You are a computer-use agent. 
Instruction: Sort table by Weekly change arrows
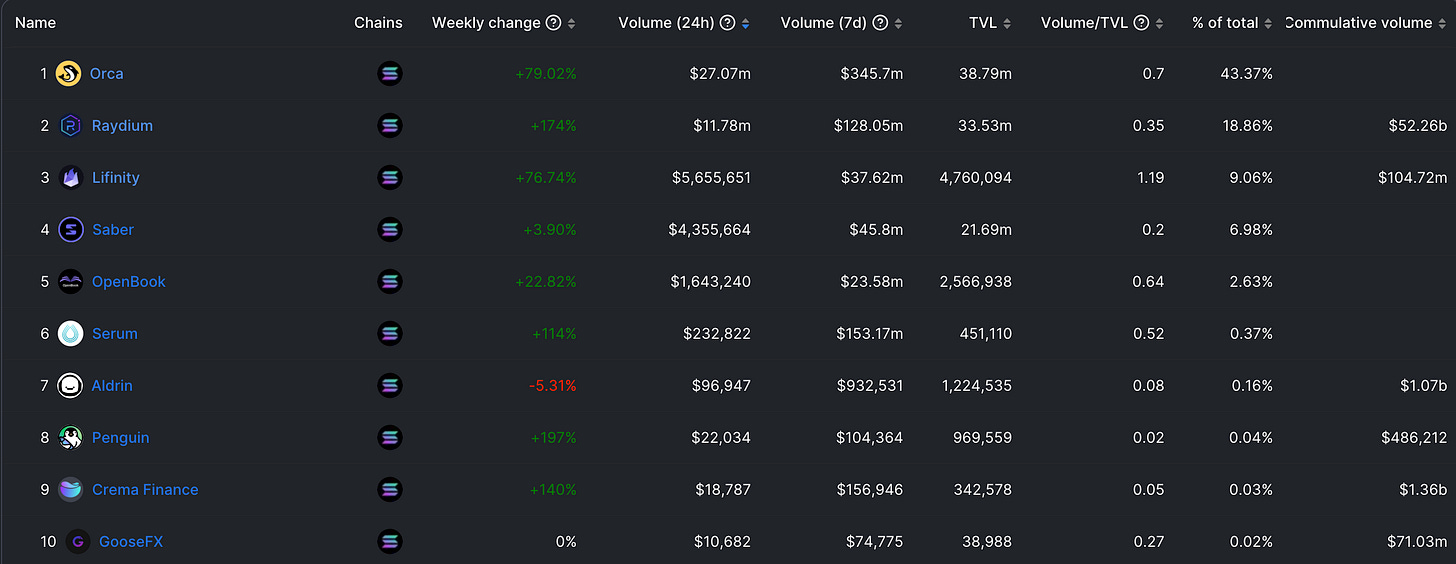click(x=572, y=23)
